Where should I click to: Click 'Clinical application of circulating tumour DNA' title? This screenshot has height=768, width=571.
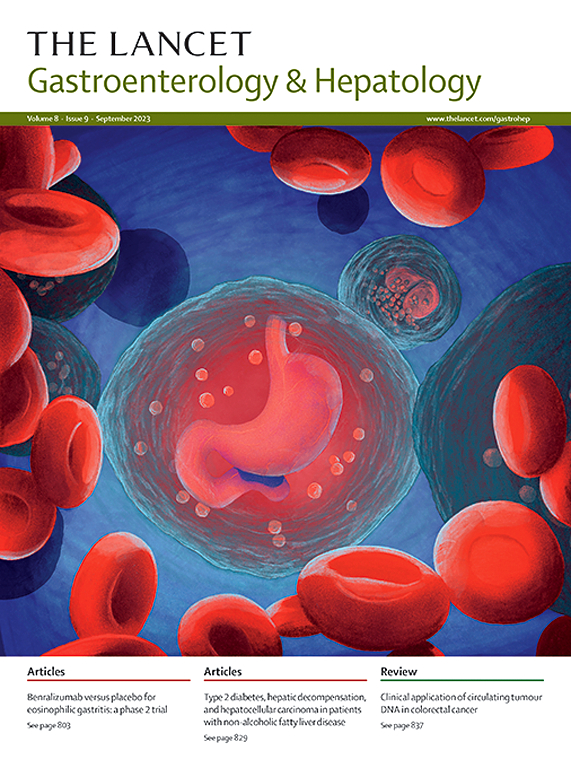click(x=461, y=703)
